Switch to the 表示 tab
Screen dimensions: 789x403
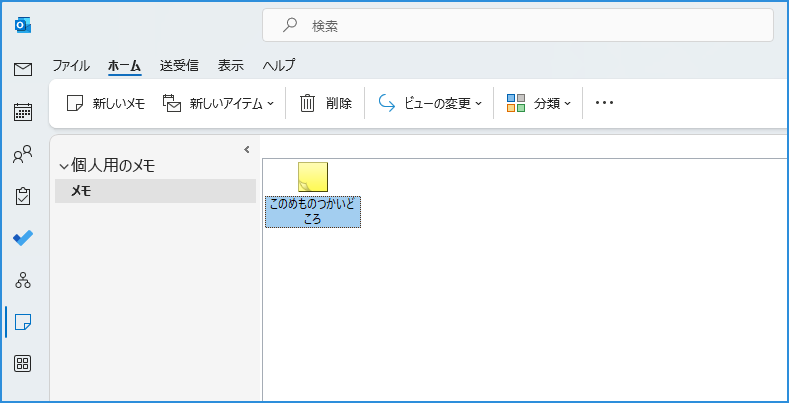coord(230,65)
